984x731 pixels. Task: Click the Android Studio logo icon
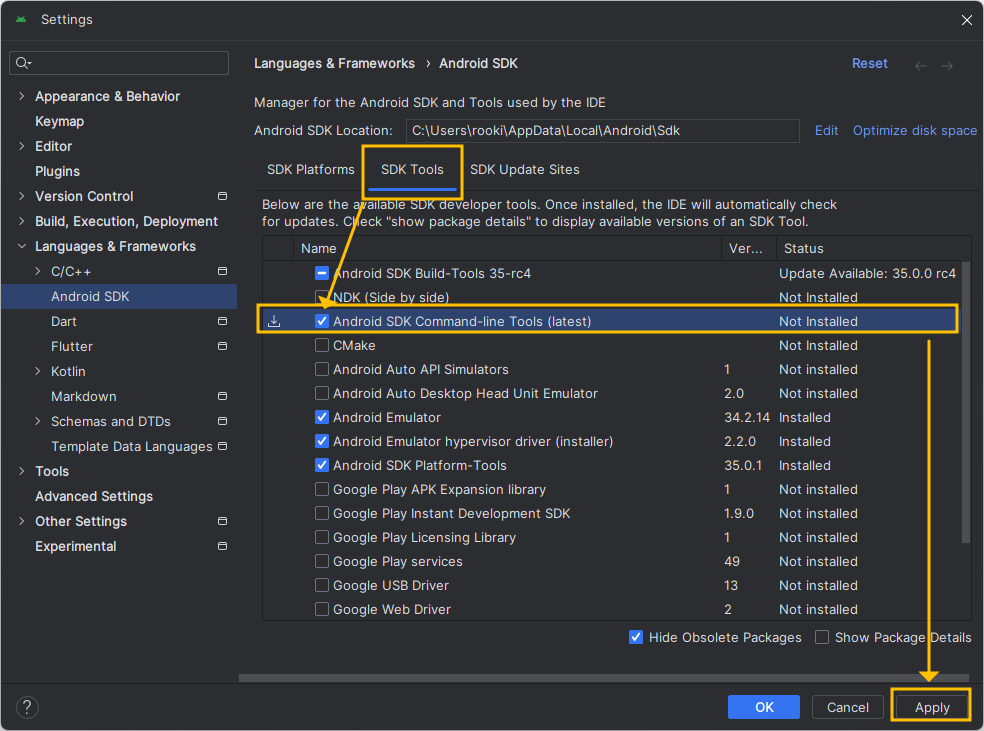click(21, 19)
